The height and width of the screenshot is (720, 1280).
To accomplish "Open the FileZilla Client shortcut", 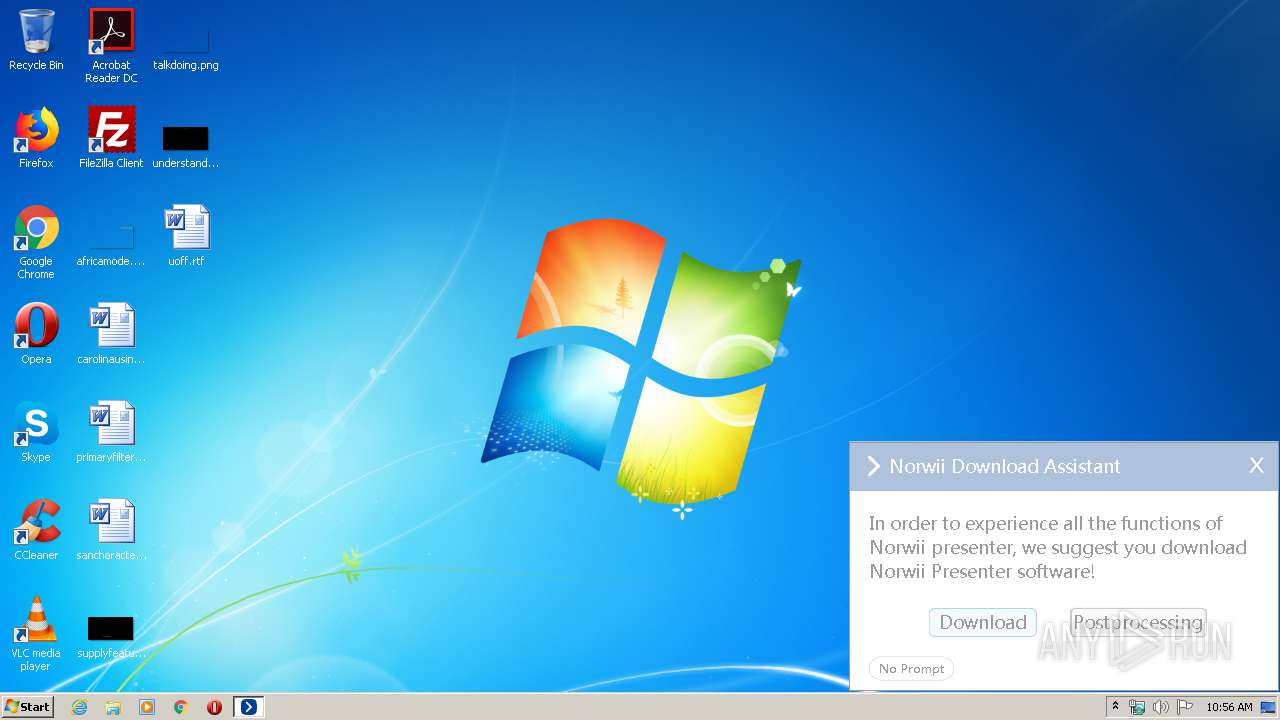I will [111, 138].
